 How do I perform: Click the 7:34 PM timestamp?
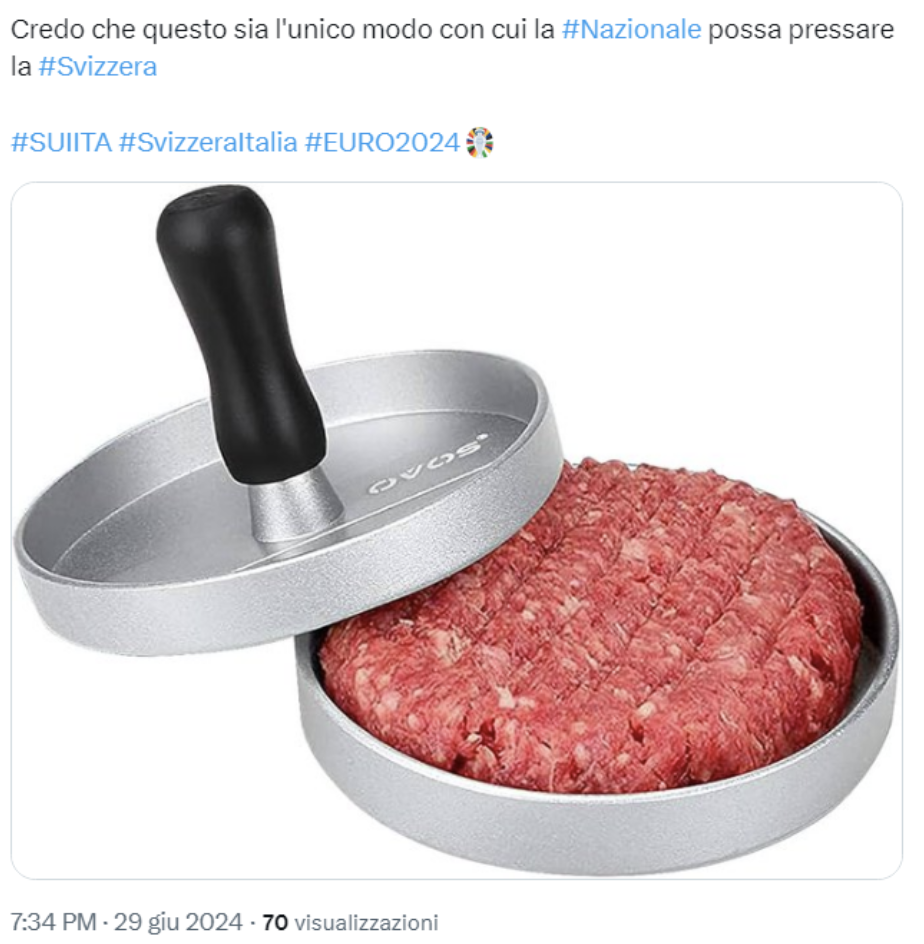[x=54, y=922]
